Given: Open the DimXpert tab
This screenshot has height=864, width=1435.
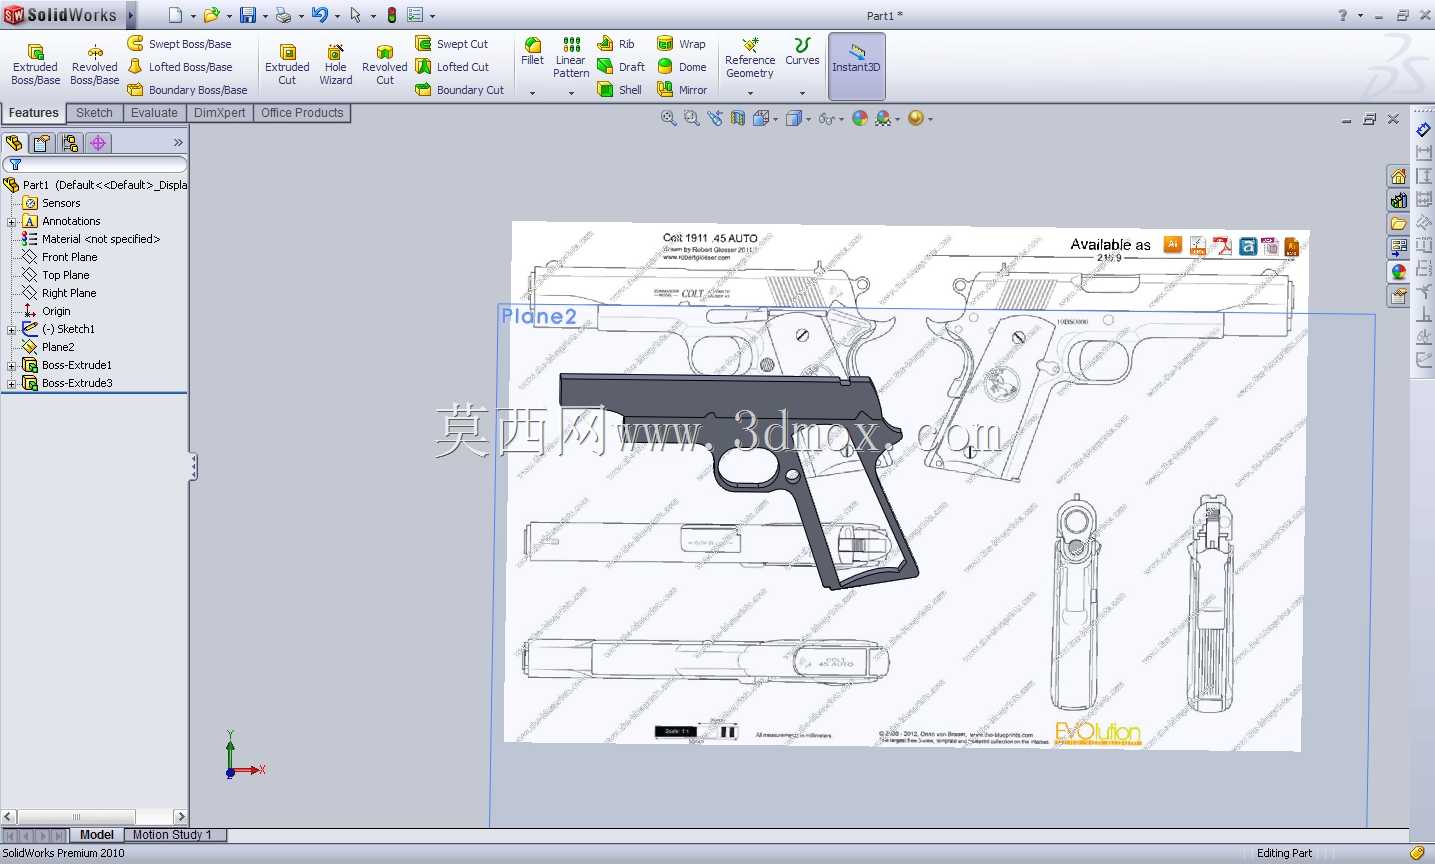Looking at the screenshot, I should click(220, 113).
